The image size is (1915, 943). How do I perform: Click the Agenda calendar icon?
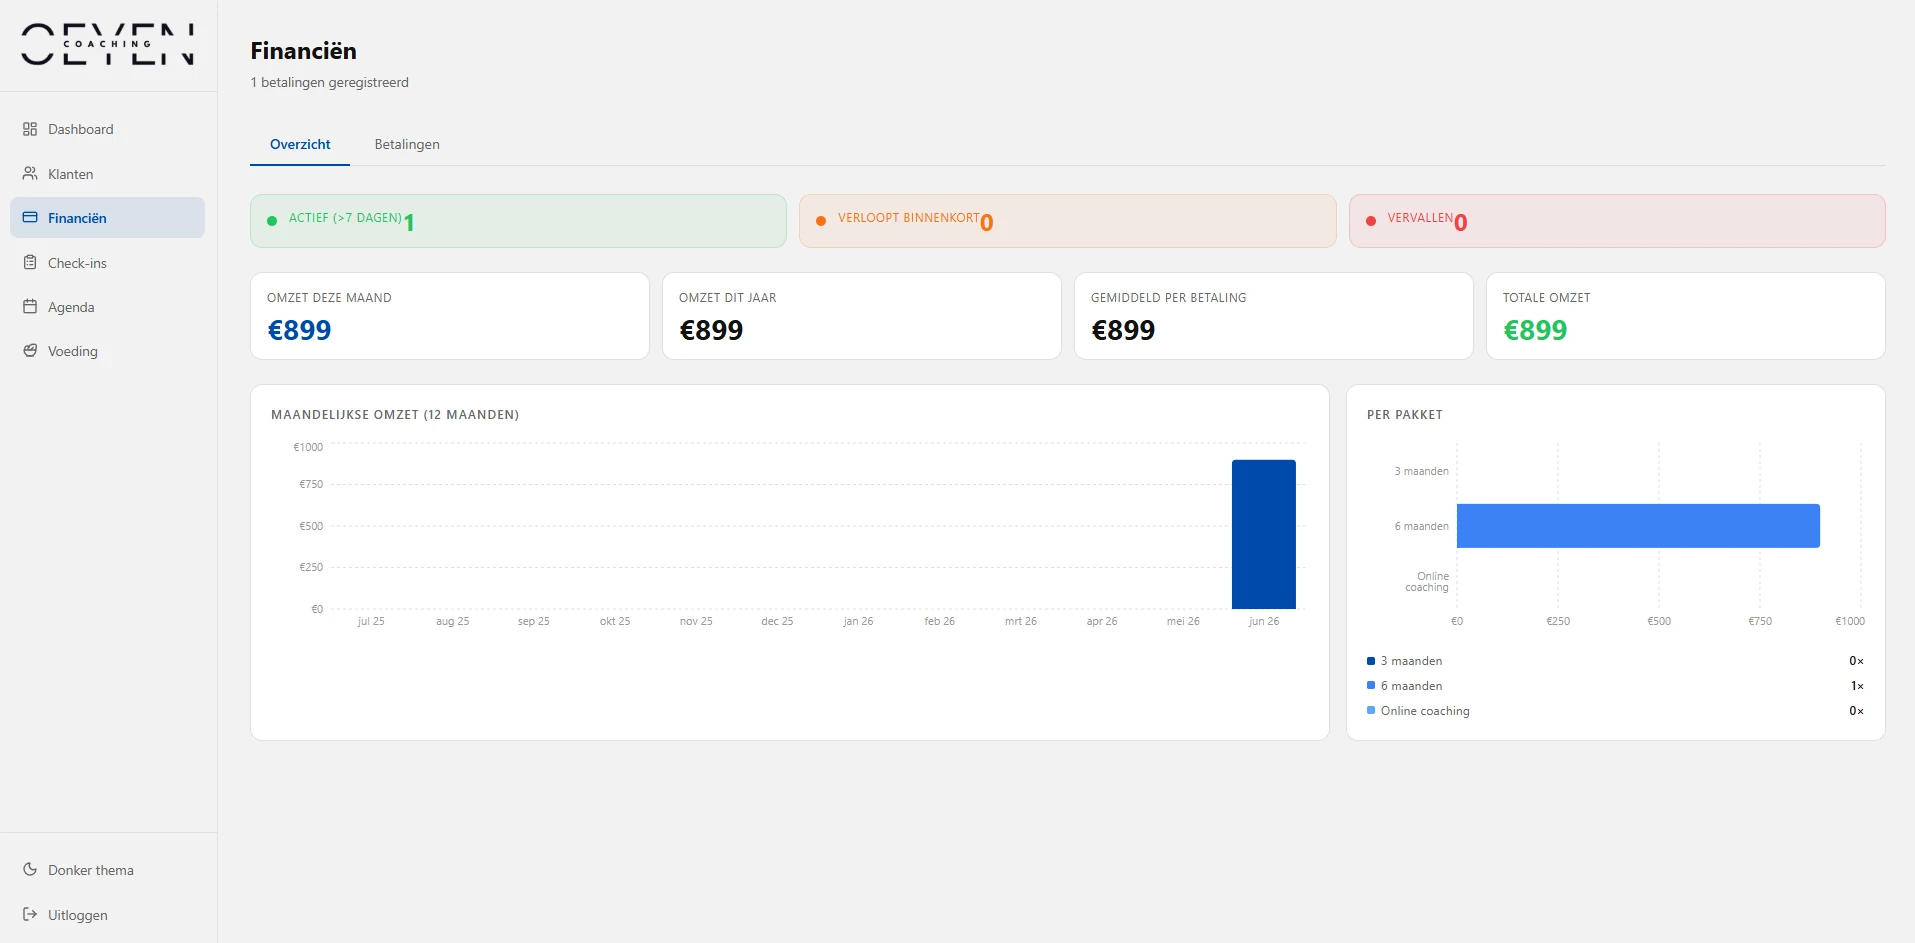pos(30,307)
